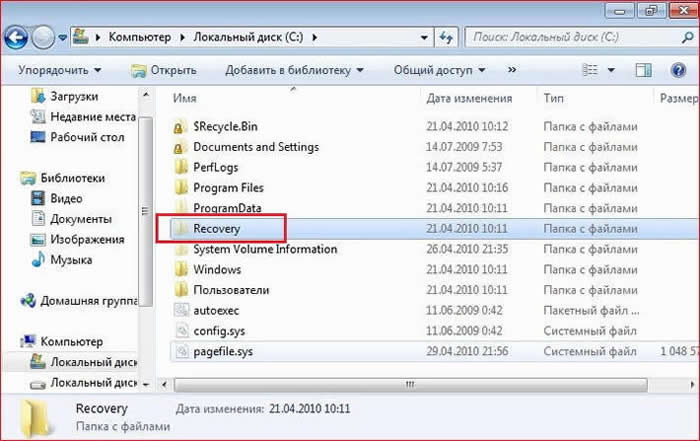The image size is (700, 441).
Task: Click the greyed Forward navigation button
Action: [x=43, y=38]
